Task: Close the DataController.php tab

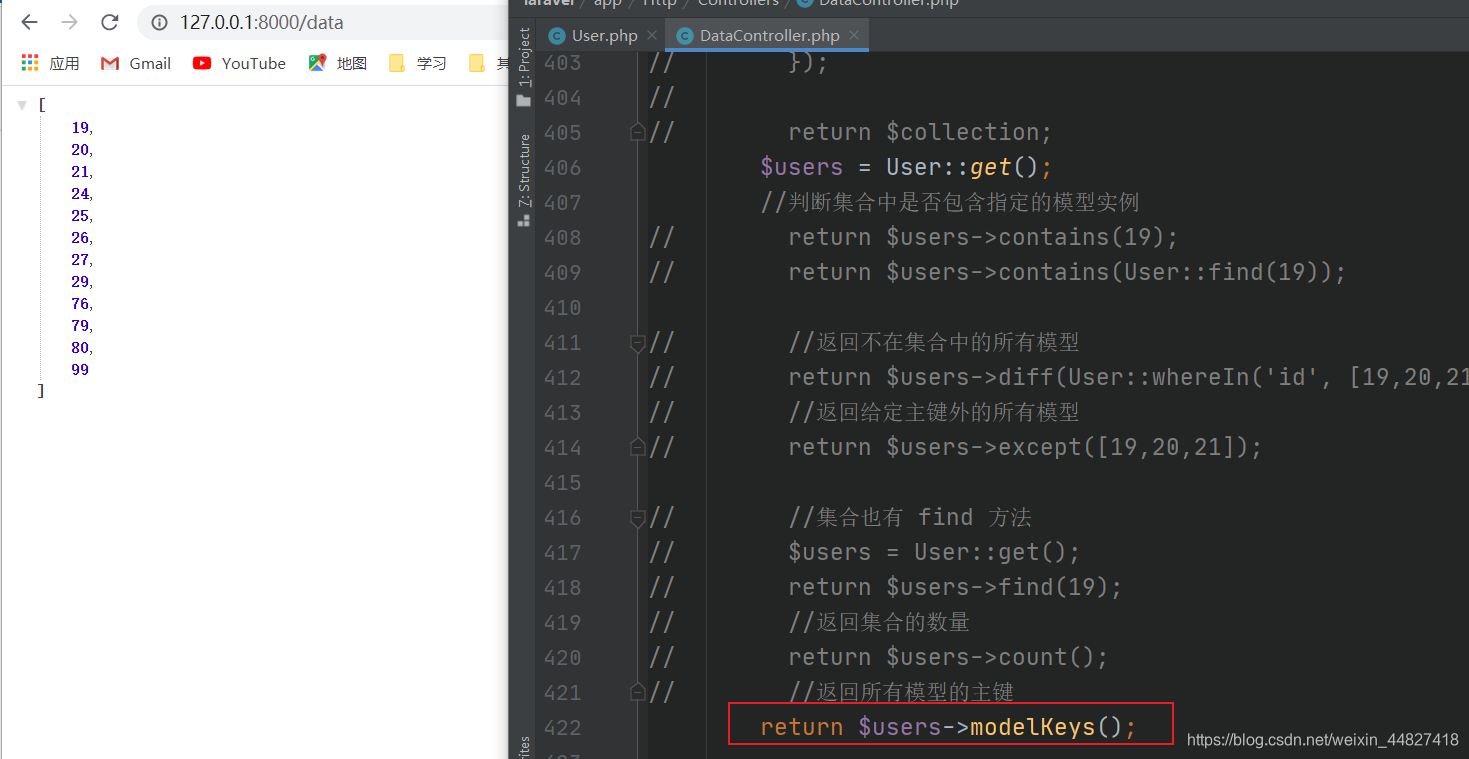Action: coord(854,35)
